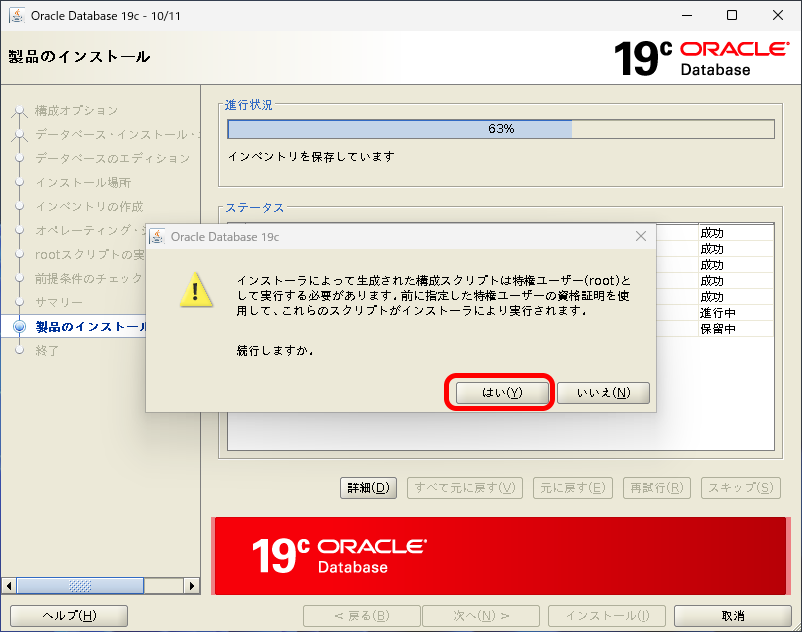This screenshot has width=802, height=632.
Task: Click the 保留中 status cell
Action: pyautogui.click(x=736, y=329)
